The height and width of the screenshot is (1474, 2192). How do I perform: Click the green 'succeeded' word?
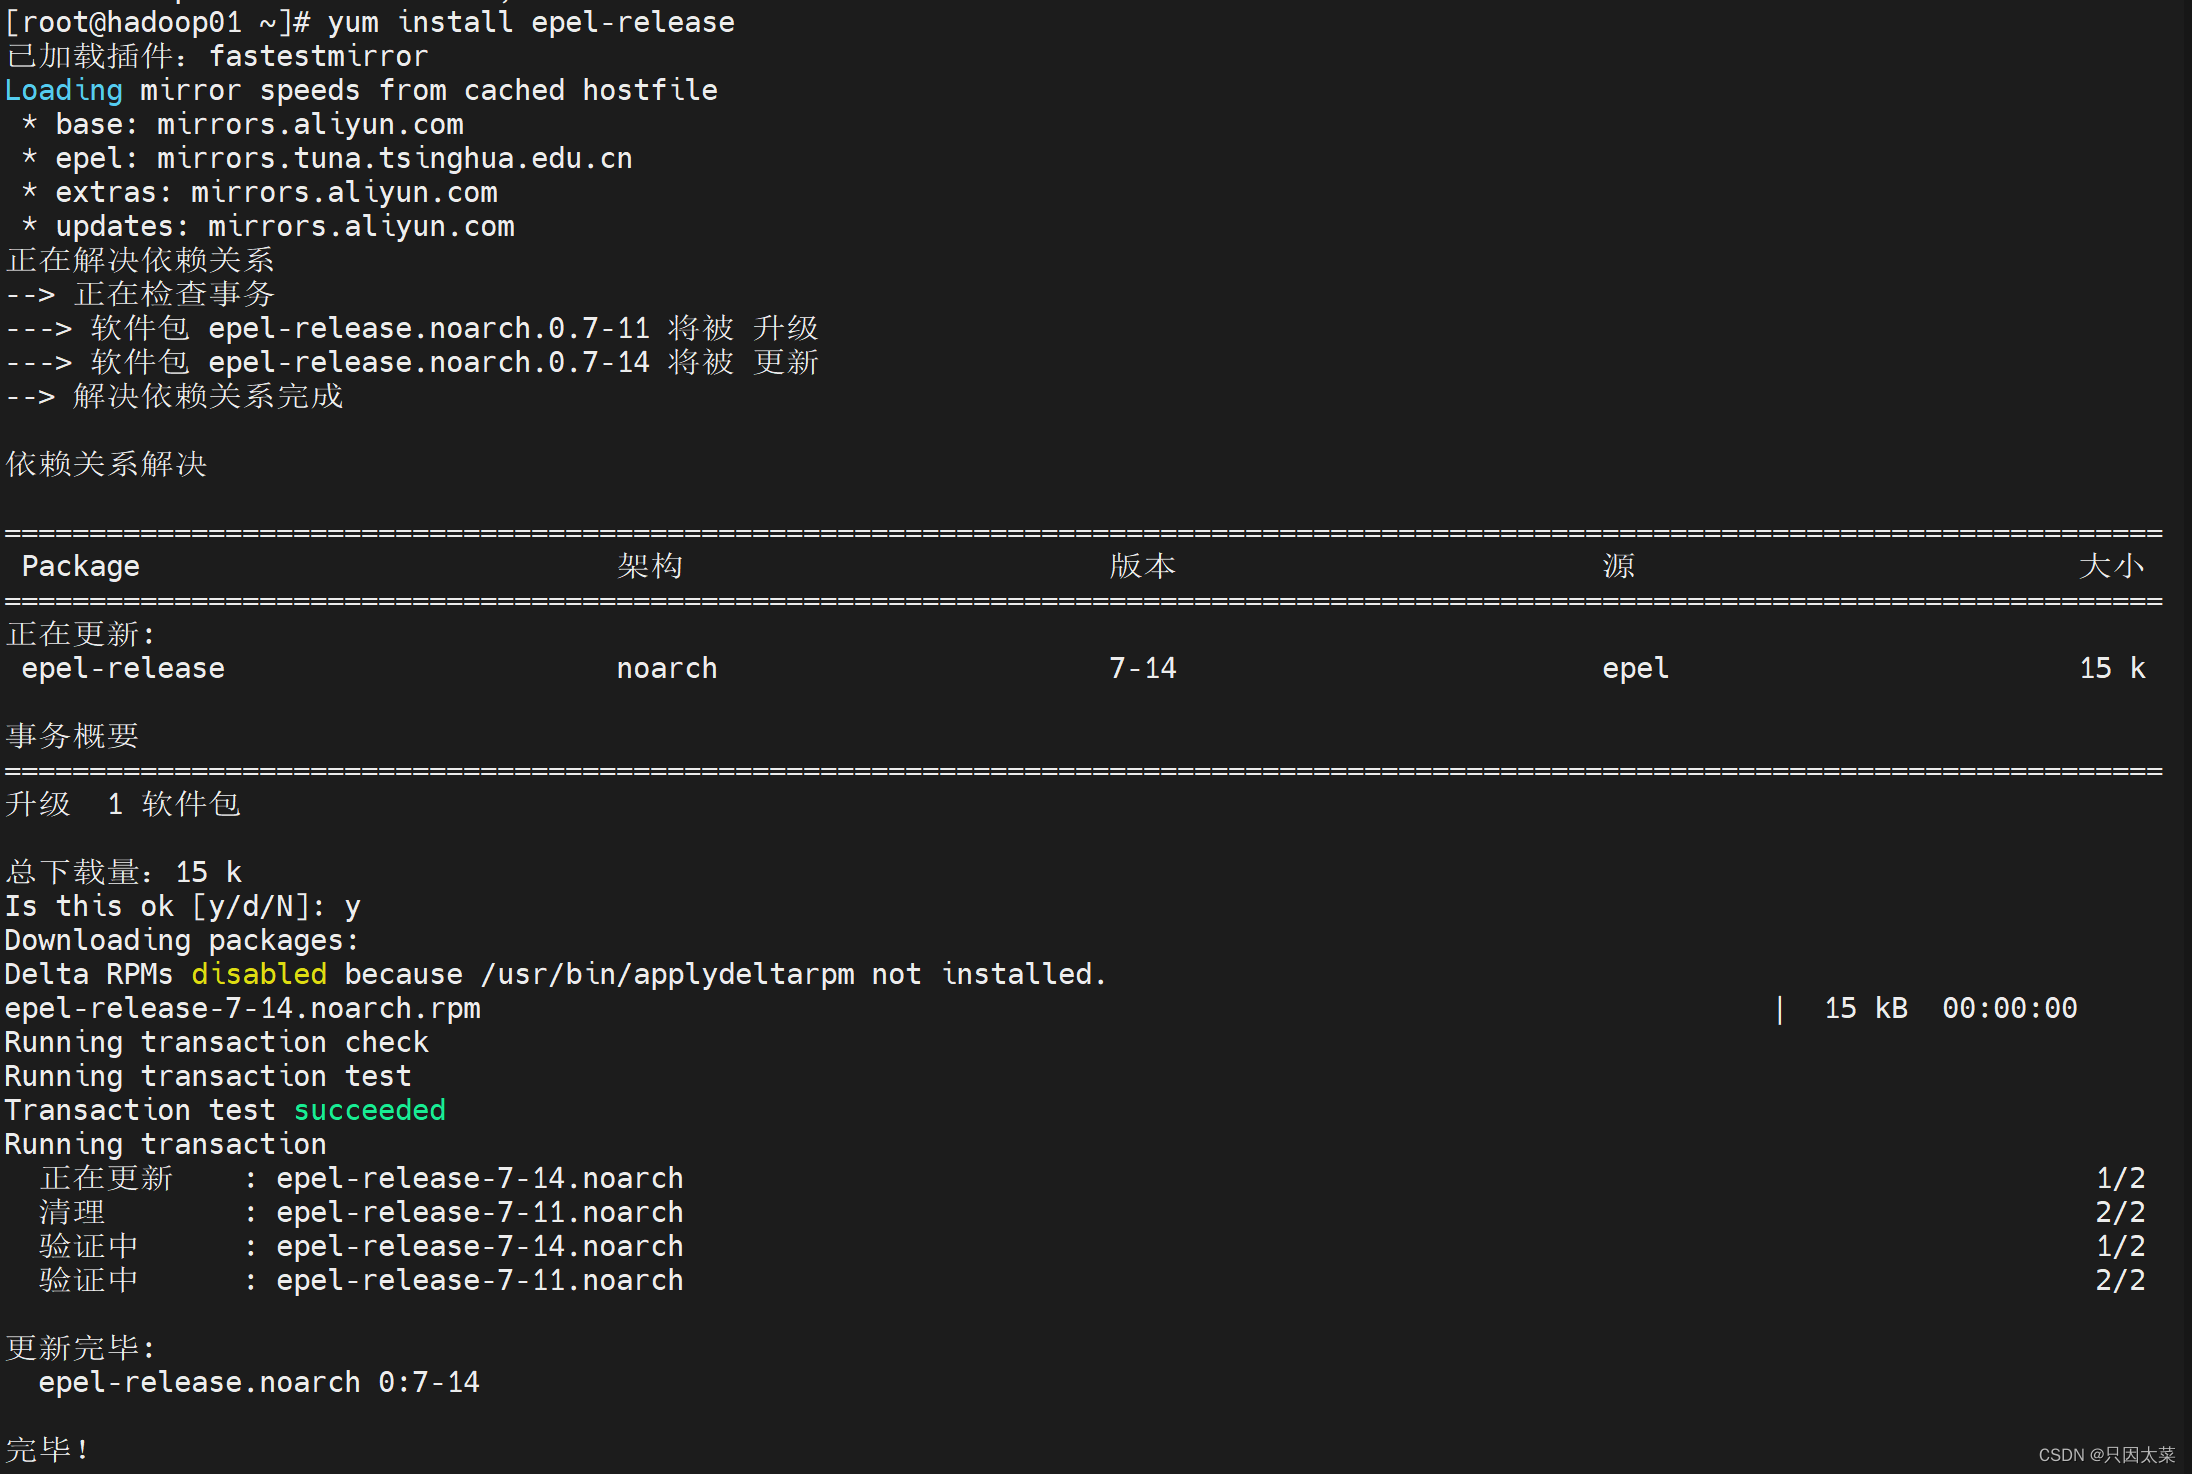[370, 1110]
